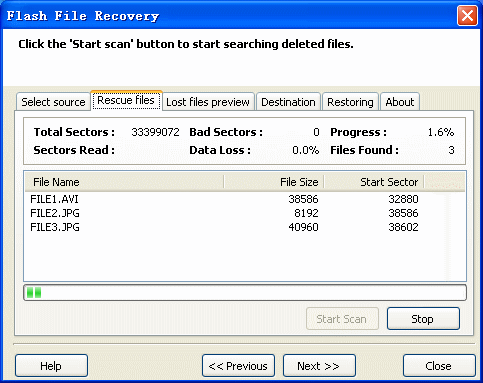Sort by the File Size column header
Screen dimensions: 483x383
274,182
